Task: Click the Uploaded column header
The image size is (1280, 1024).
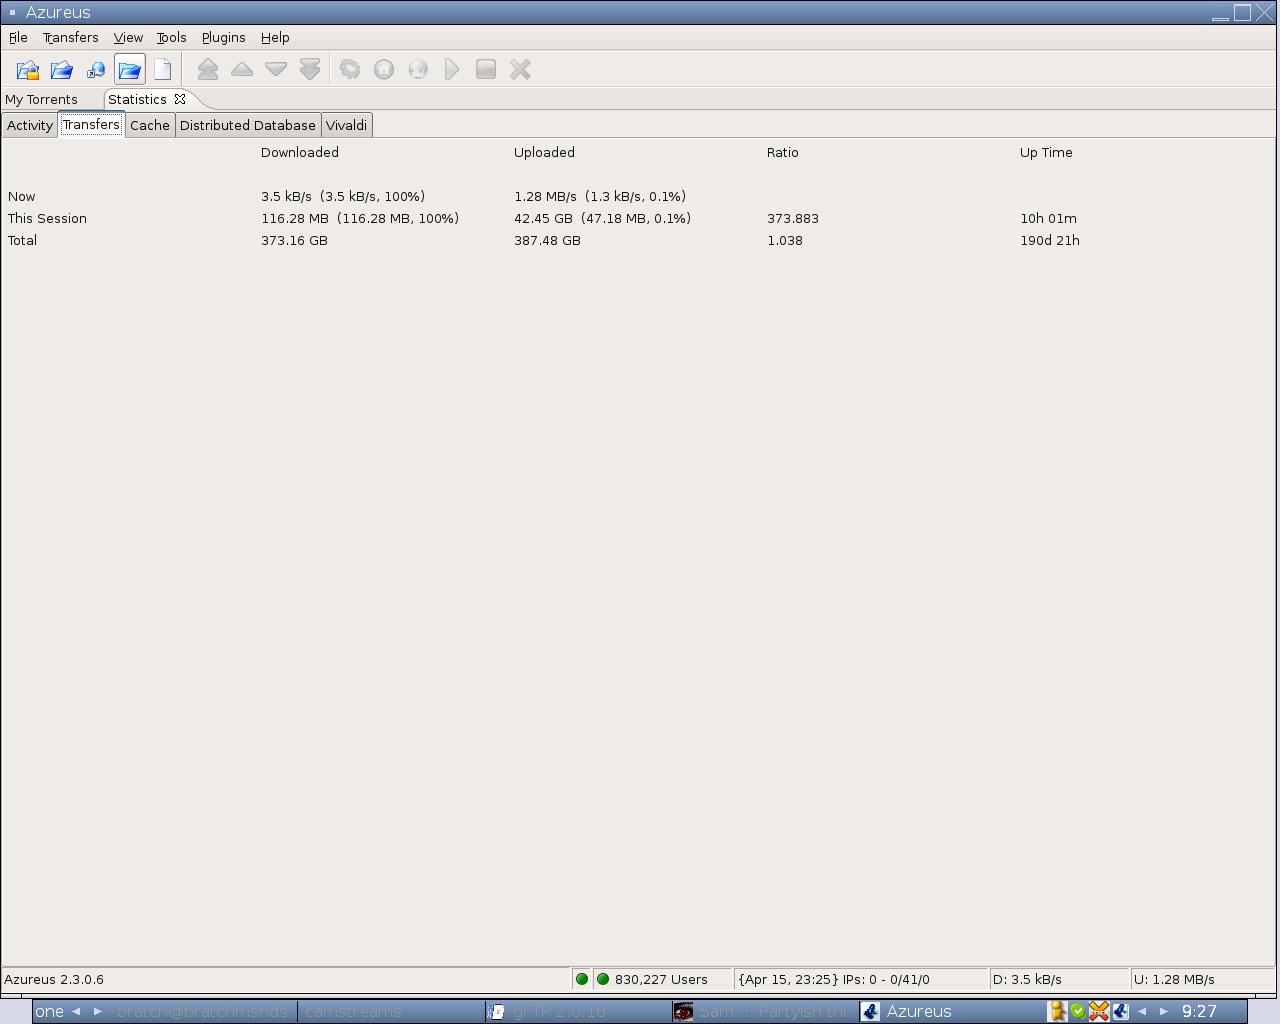Action: tap(544, 152)
